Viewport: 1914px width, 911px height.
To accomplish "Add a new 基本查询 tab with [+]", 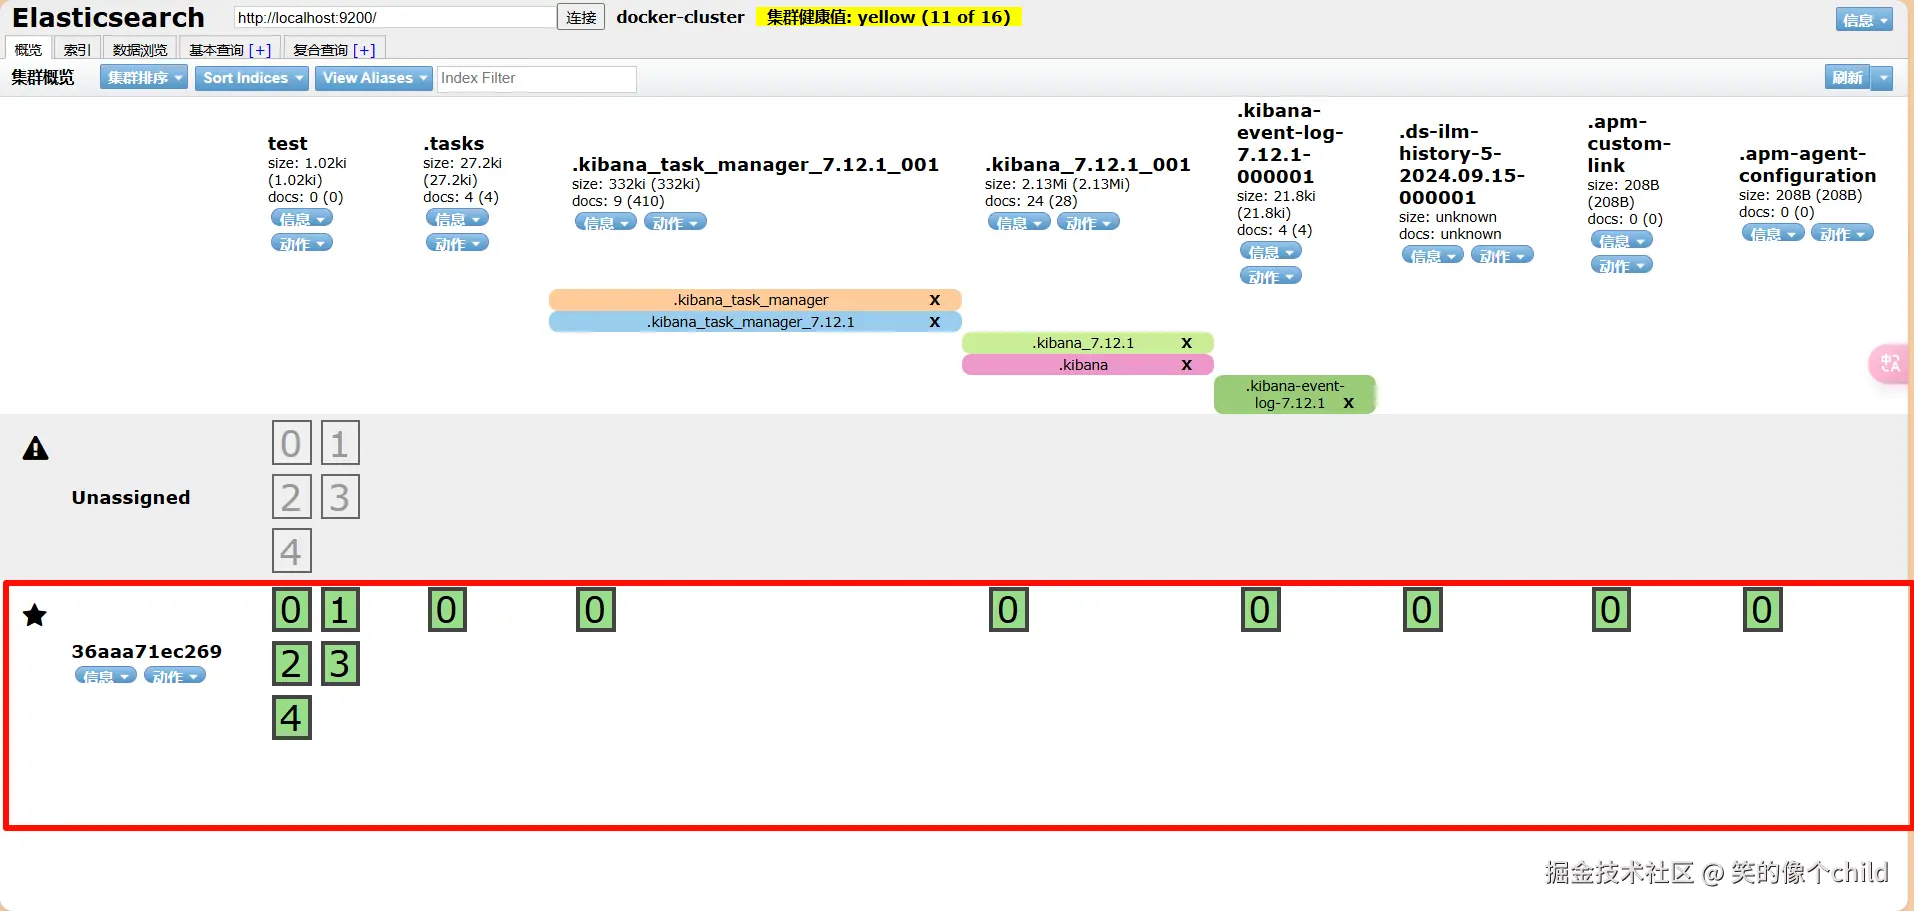I will click(260, 50).
